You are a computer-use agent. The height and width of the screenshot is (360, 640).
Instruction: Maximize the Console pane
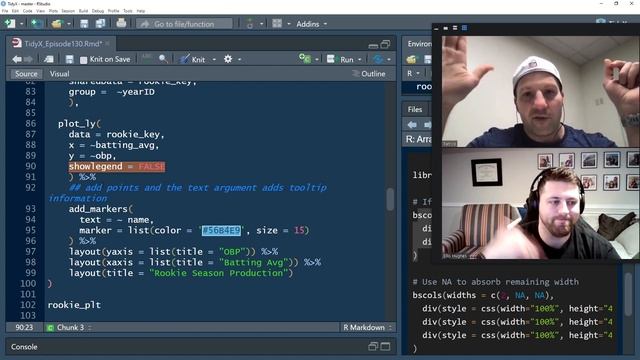385,347
